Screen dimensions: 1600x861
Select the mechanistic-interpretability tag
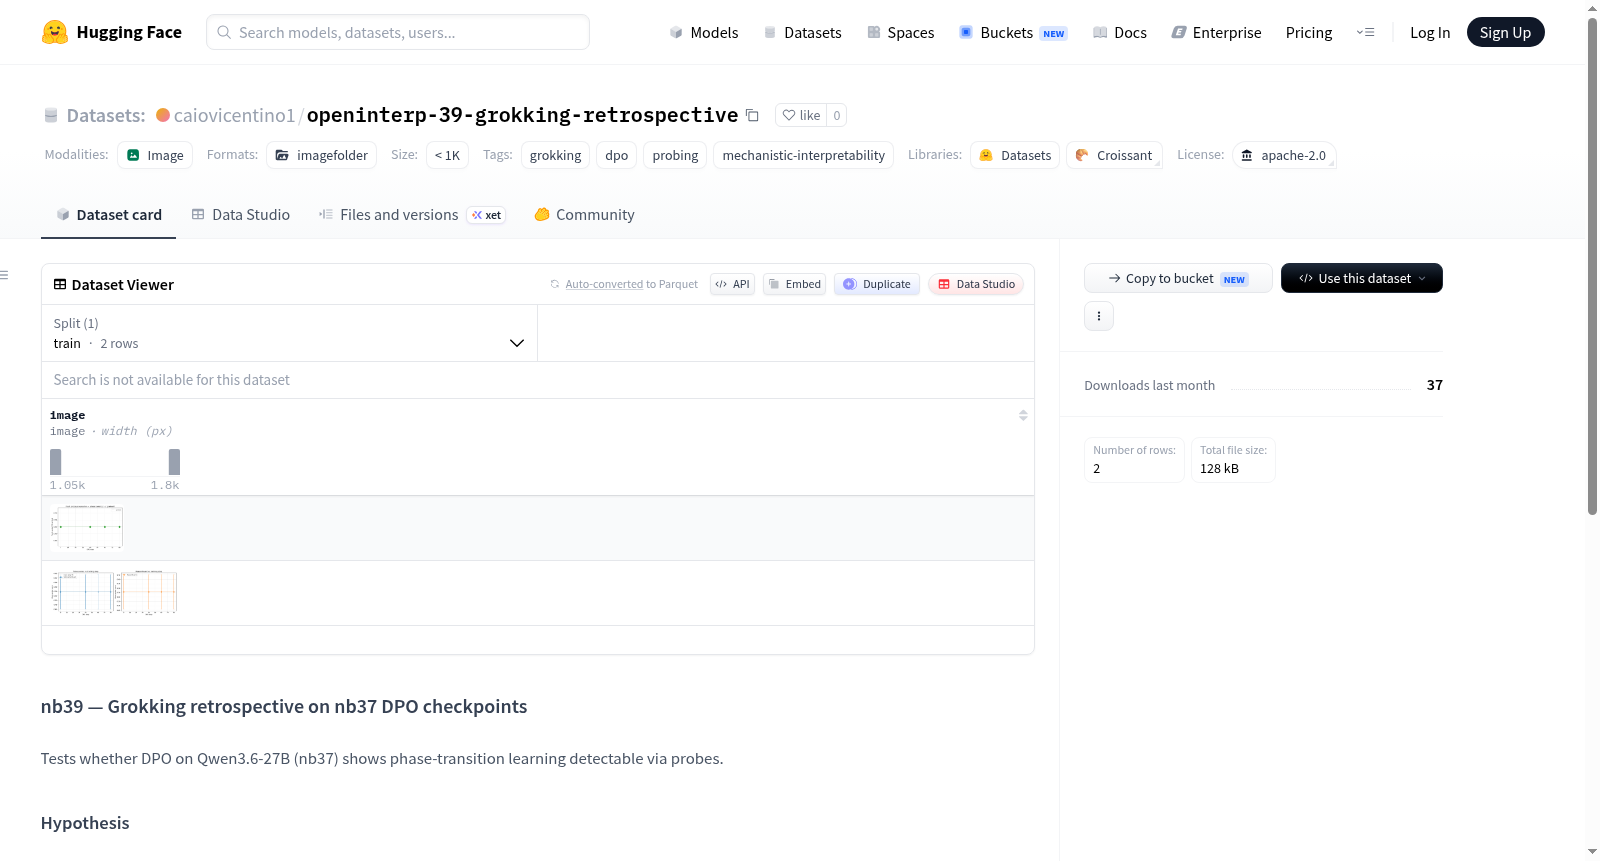point(803,155)
